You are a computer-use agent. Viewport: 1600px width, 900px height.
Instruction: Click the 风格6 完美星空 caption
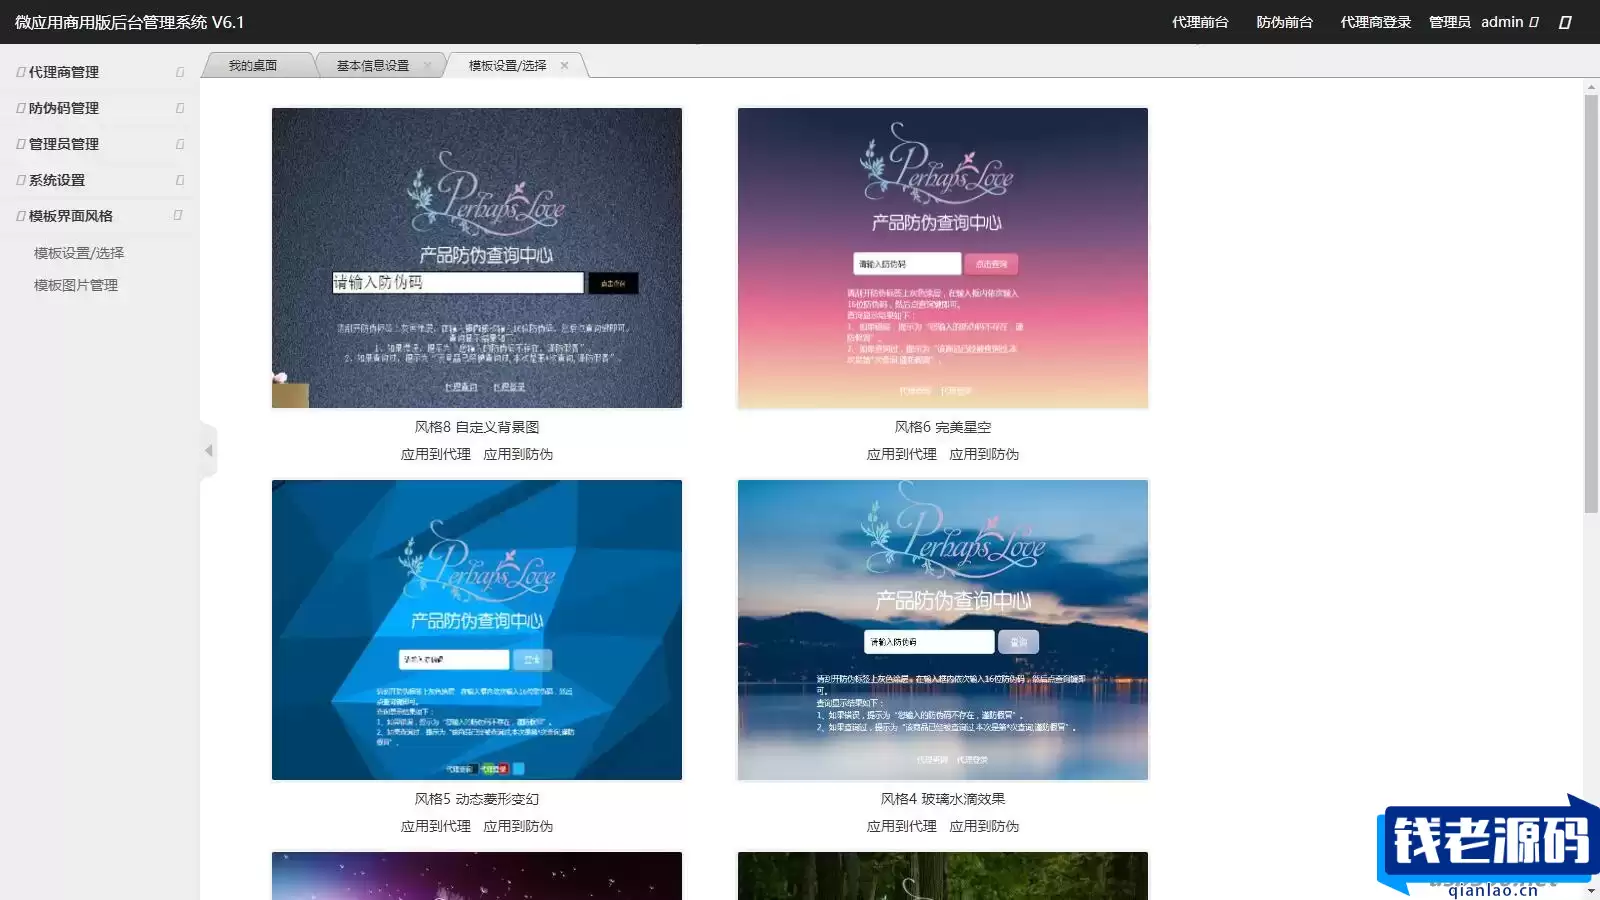point(943,427)
